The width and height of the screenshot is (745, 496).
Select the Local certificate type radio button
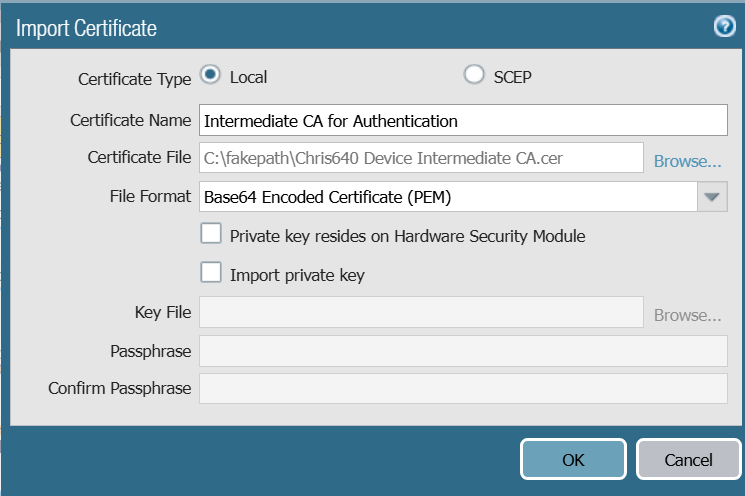coord(210,76)
